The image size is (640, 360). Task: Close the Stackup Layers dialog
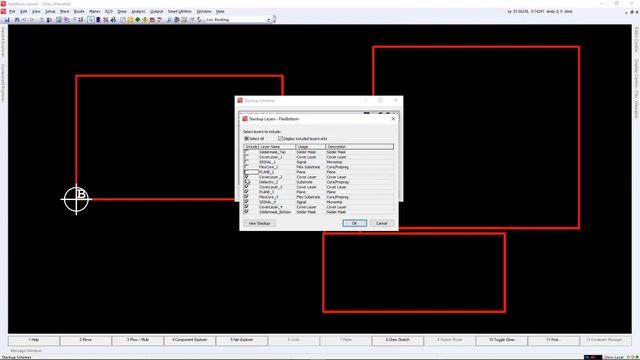click(x=393, y=119)
